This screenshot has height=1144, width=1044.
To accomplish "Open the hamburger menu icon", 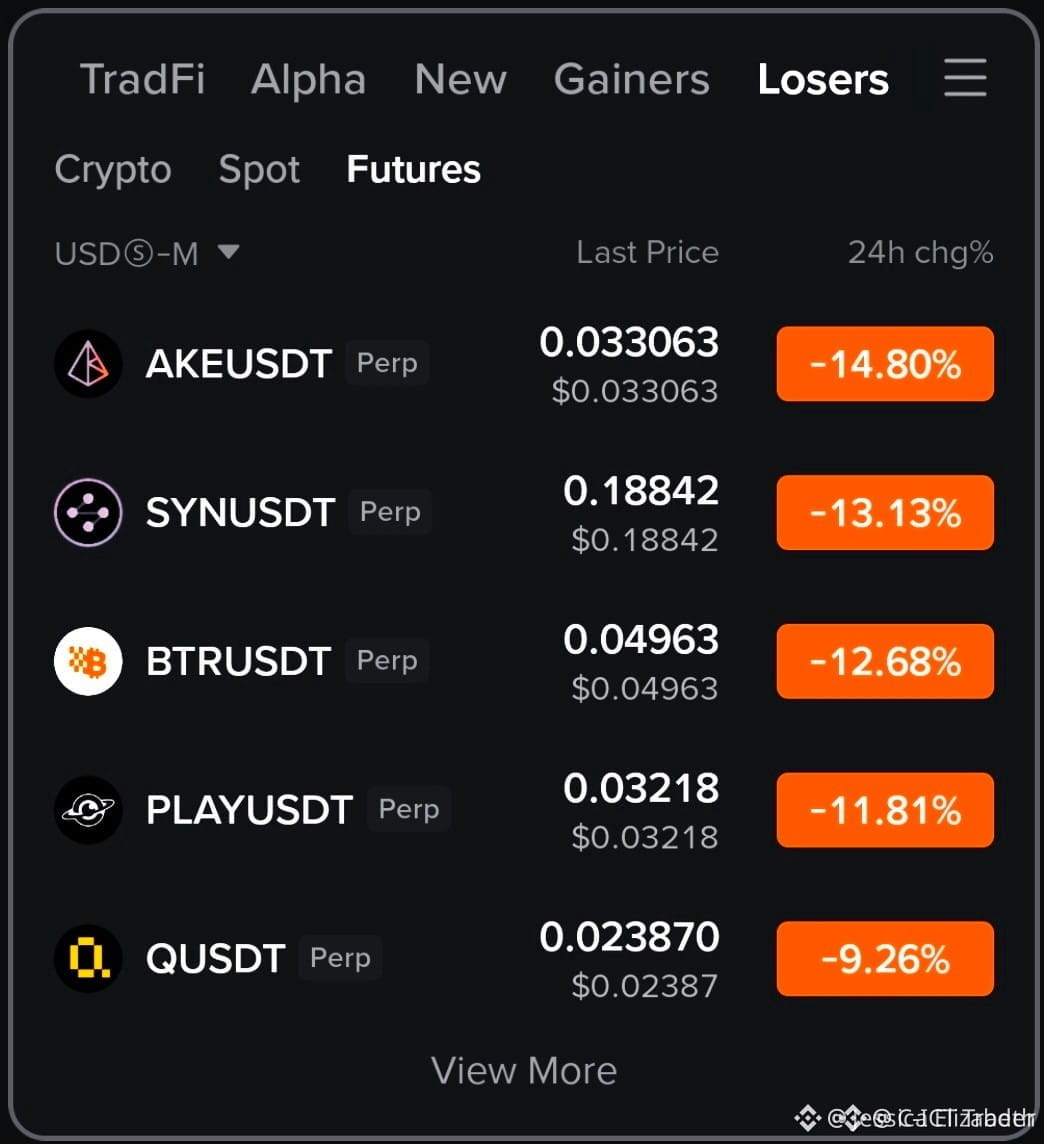I will pyautogui.click(x=965, y=78).
